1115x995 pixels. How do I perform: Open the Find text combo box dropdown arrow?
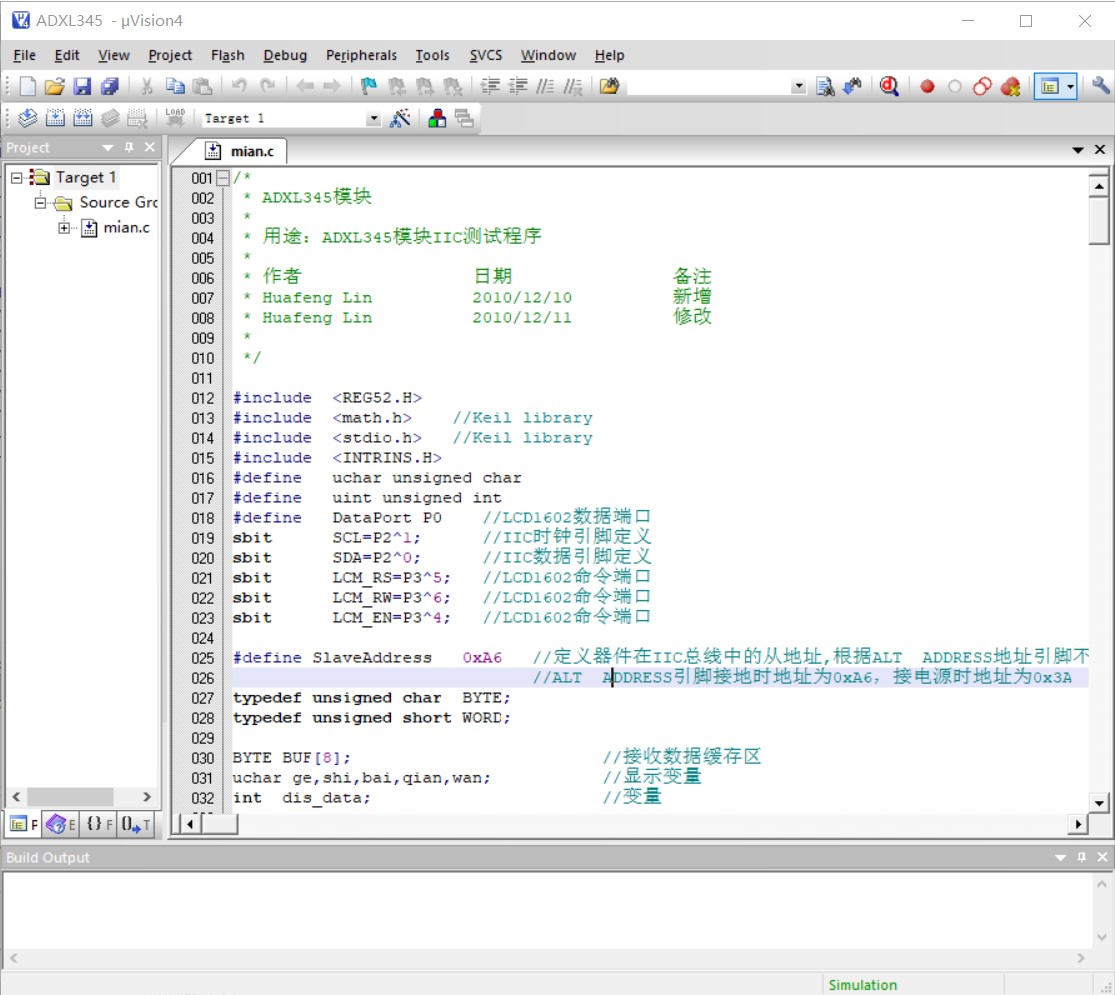pos(799,86)
